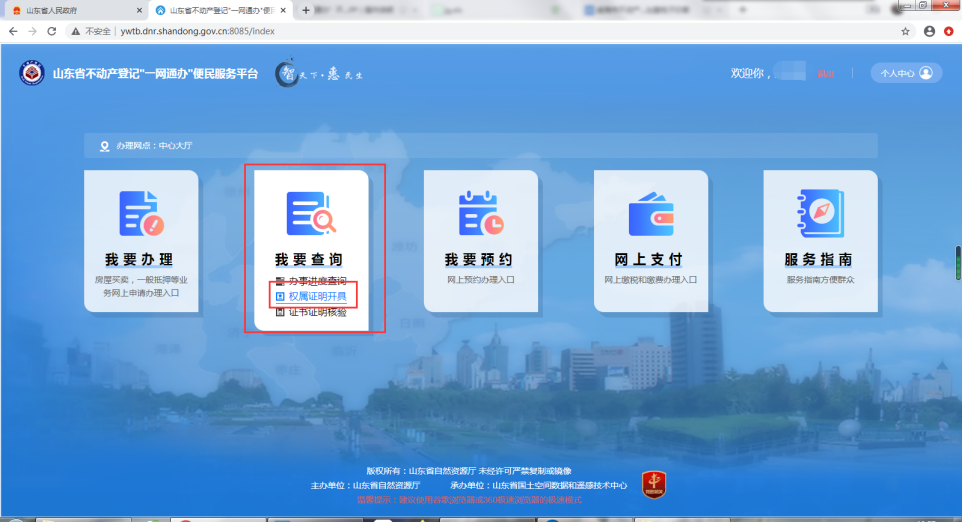Click the platform emblem logo in header

32,74
